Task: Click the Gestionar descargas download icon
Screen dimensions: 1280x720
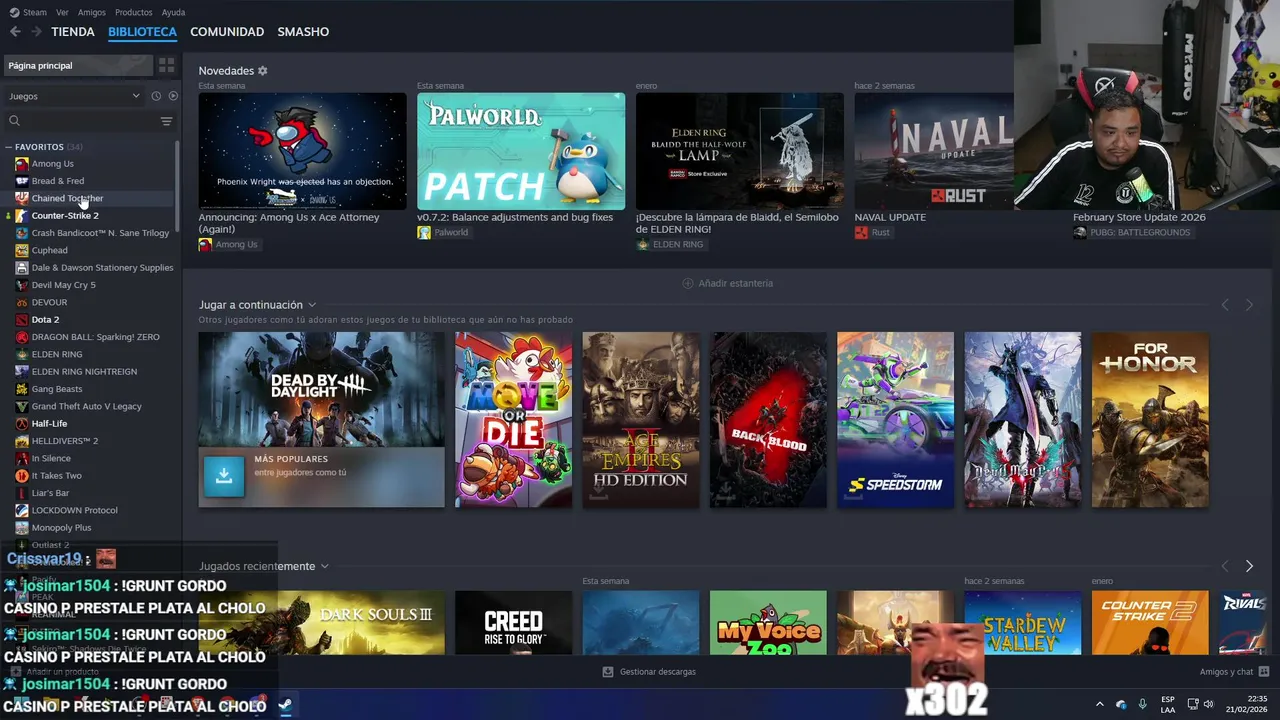Action: [x=607, y=672]
